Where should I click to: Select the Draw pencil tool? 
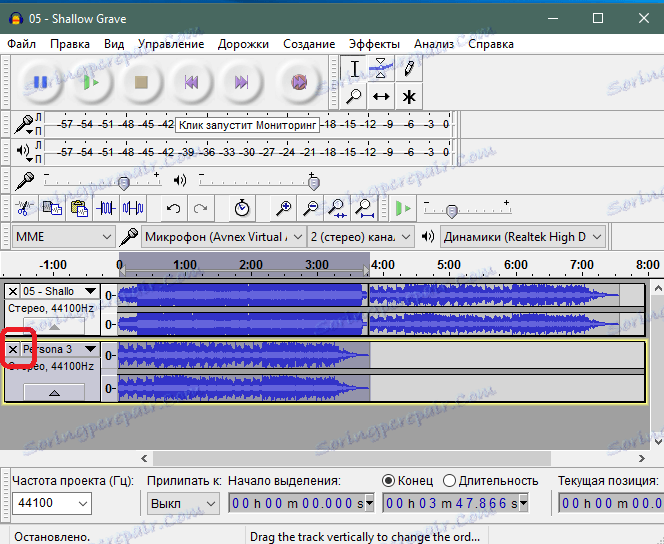click(x=409, y=69)
